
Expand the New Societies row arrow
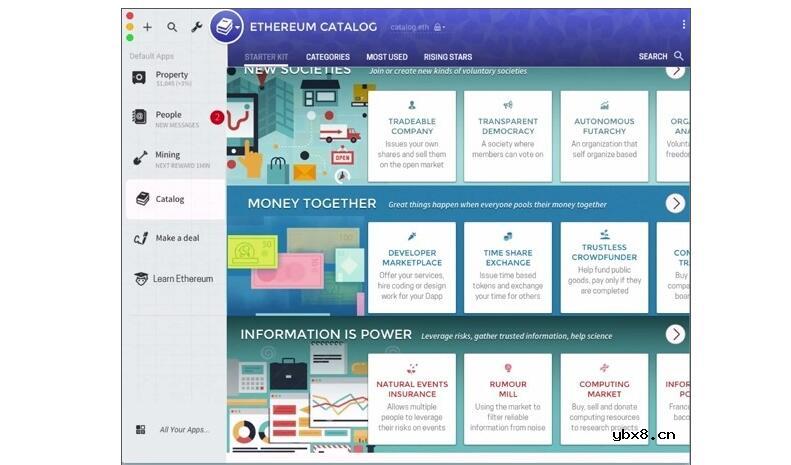click(676, 69)
